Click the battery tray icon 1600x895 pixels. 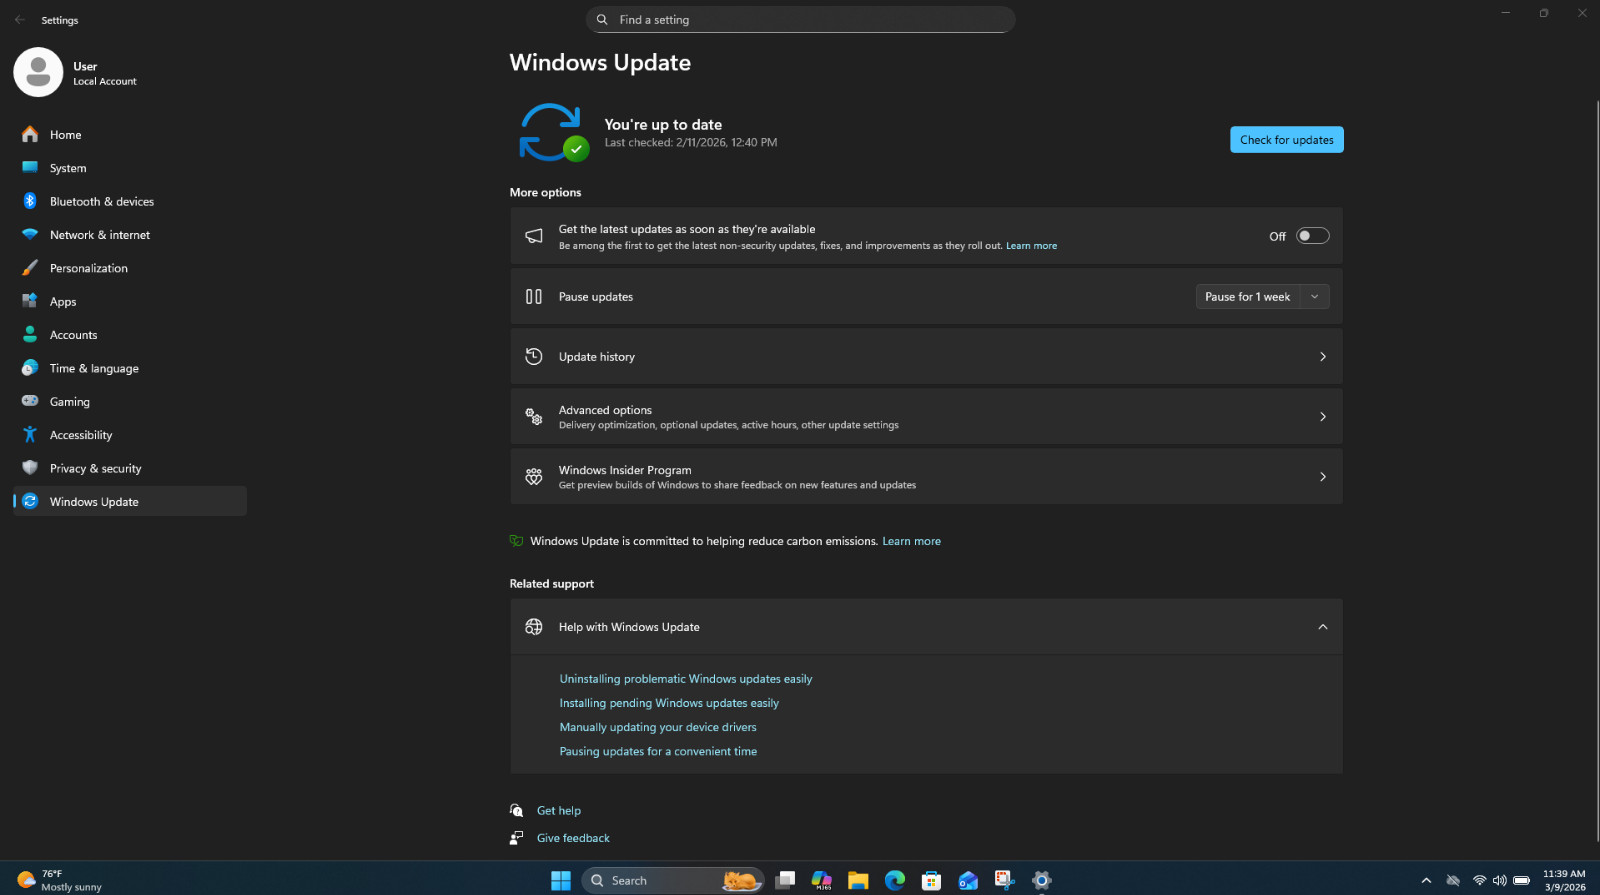tap(1521, 880)
